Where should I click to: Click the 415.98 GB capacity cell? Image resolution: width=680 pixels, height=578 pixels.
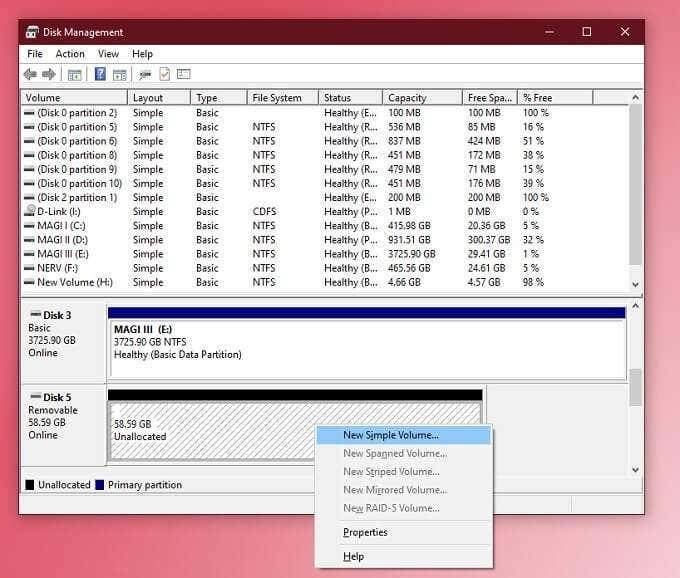(409, 225)
